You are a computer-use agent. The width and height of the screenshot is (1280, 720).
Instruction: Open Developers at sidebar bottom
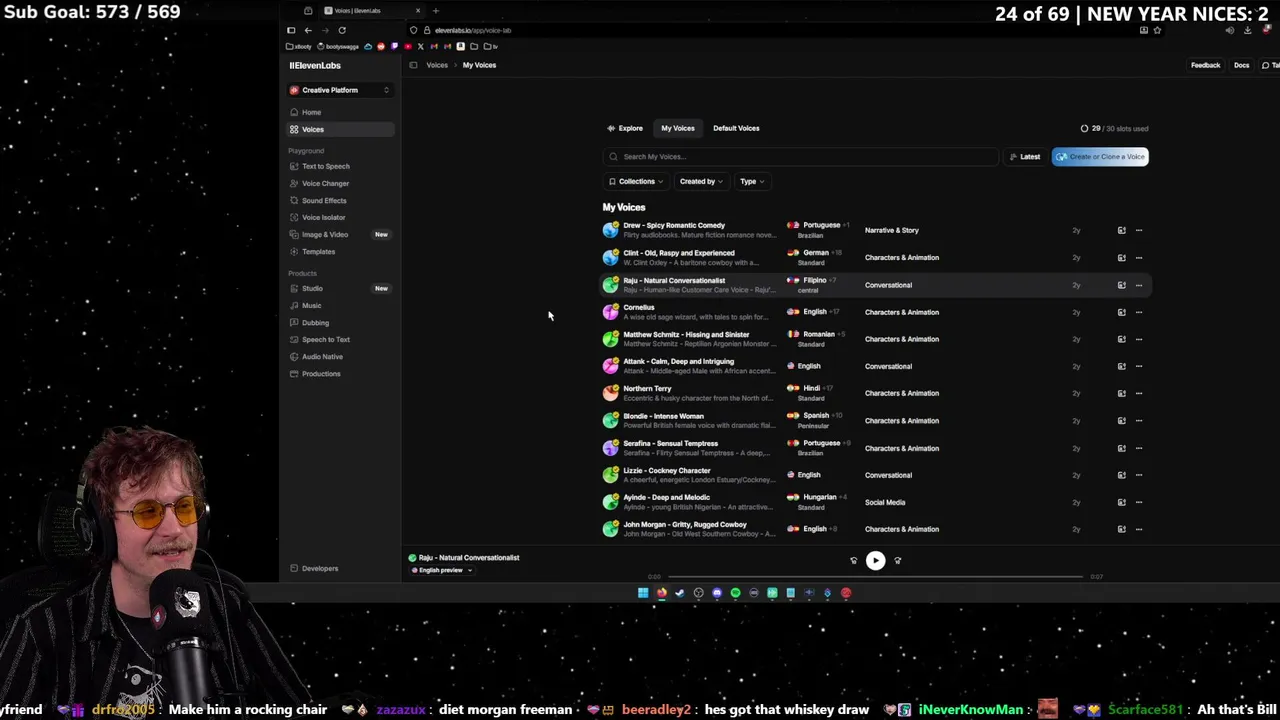pos(320,568)
